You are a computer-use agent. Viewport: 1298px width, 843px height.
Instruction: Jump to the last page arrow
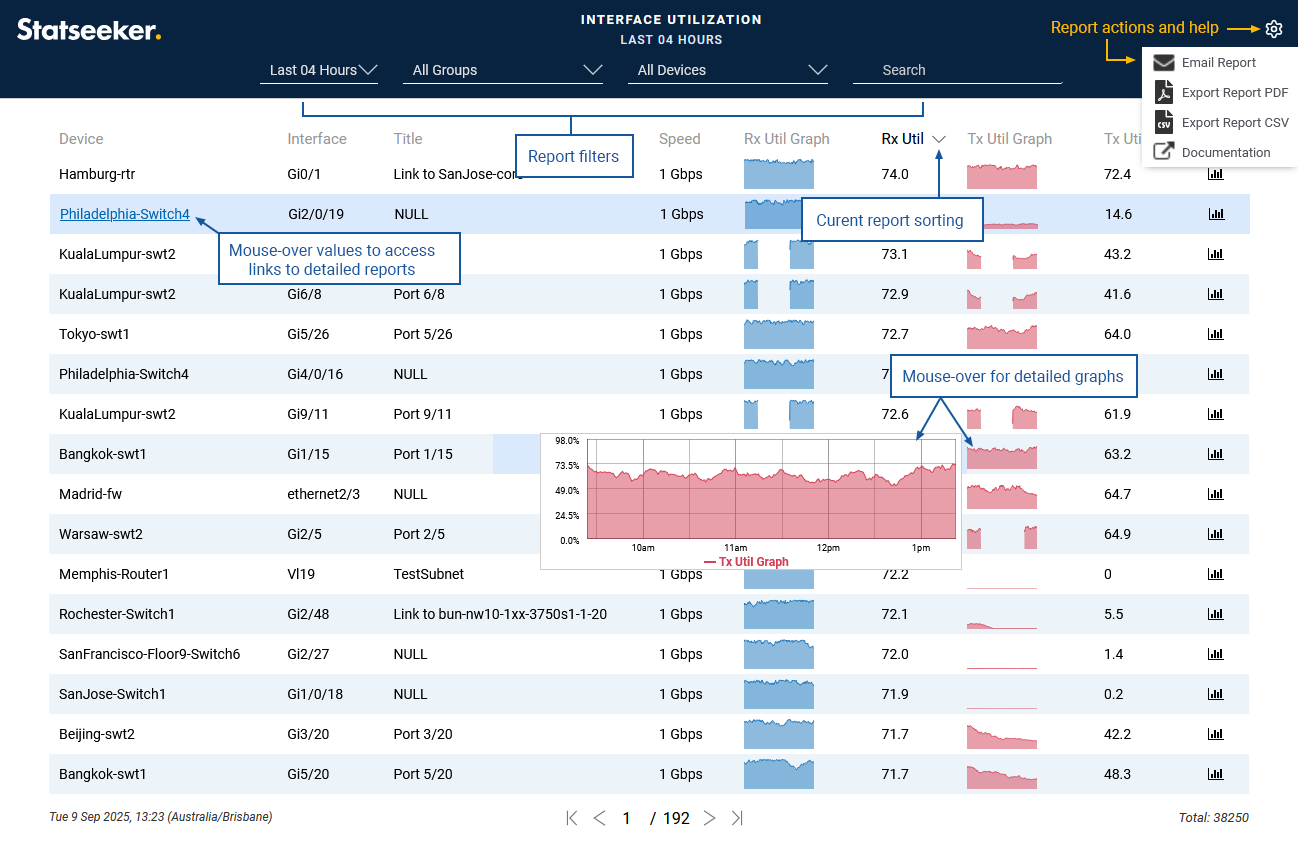(x=737, y=818)
